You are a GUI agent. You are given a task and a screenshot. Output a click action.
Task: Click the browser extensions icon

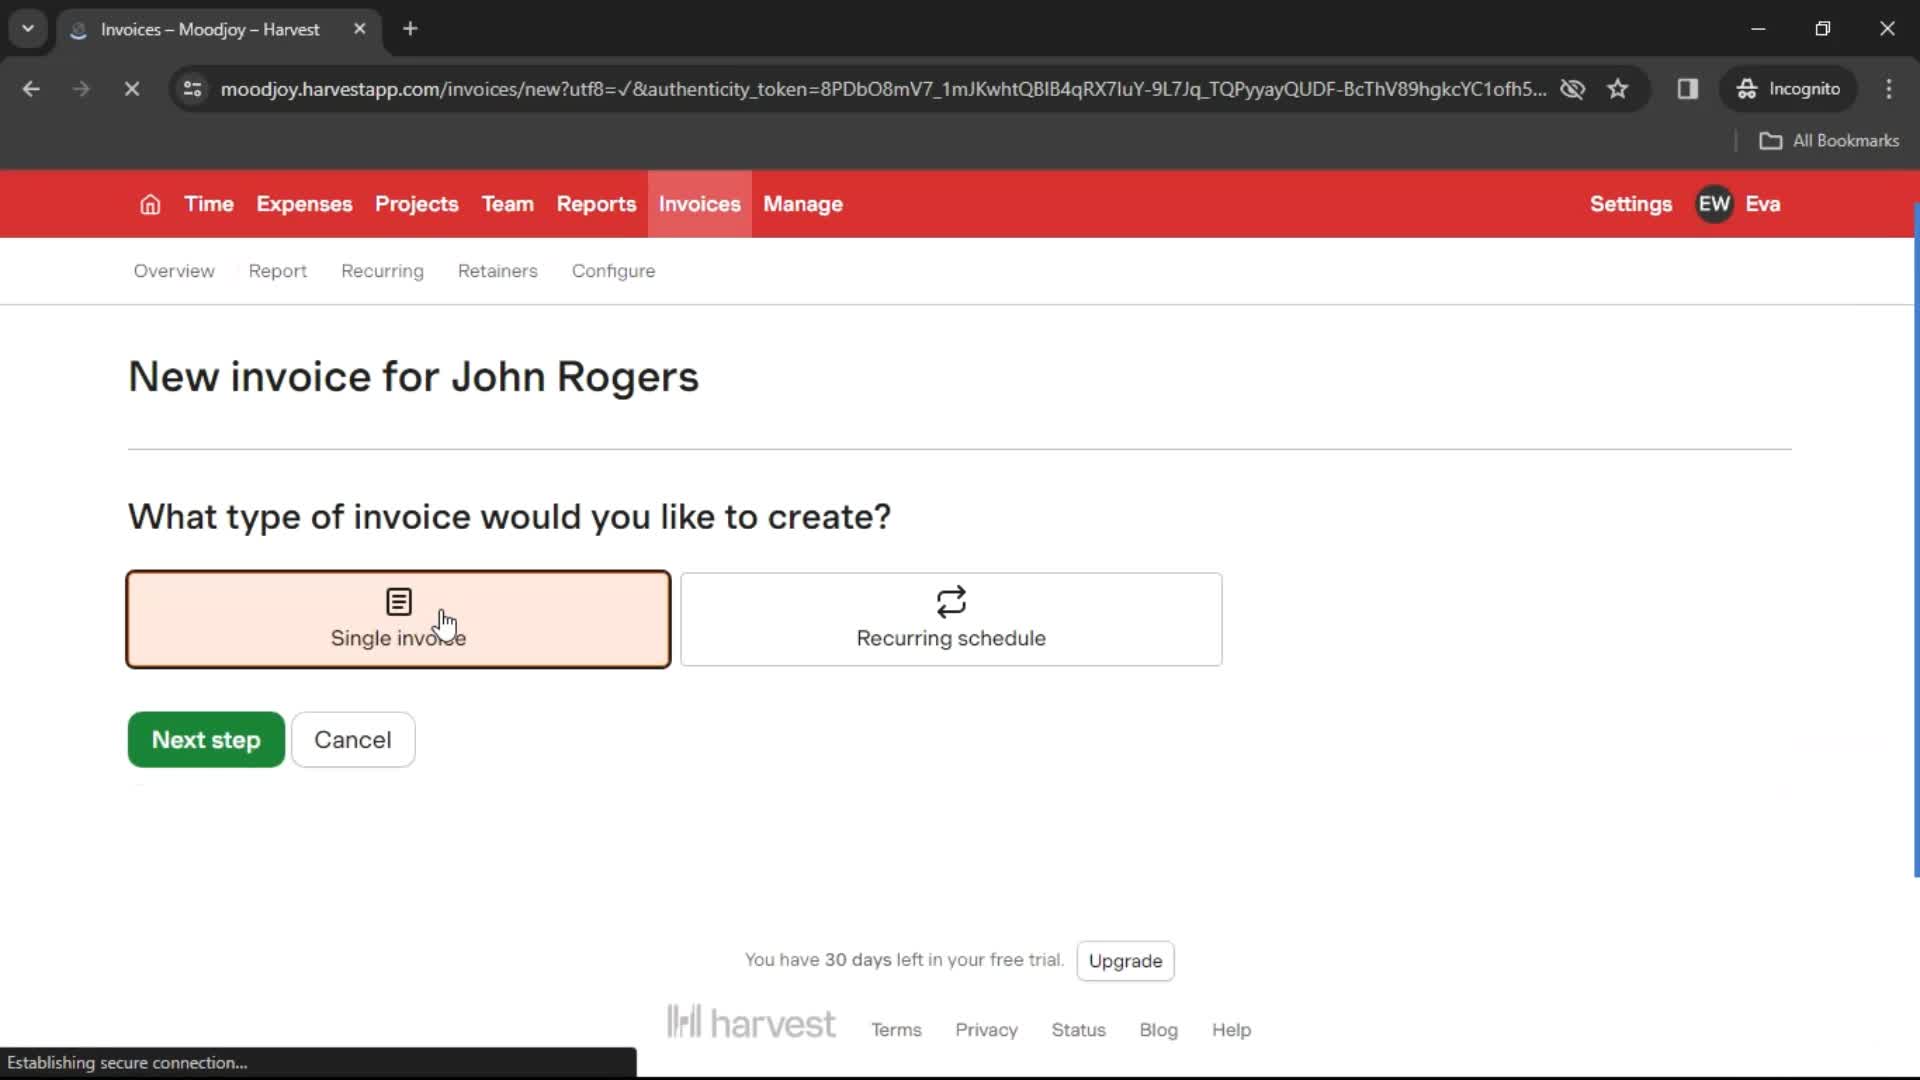[x=1689, y=88]
